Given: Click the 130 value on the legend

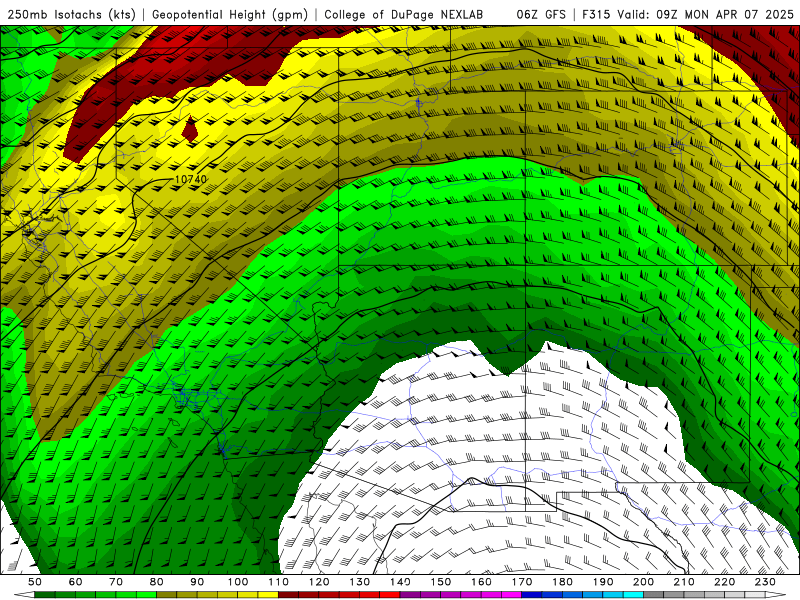Looking at the screenshot, I should (x=360, y=582).
